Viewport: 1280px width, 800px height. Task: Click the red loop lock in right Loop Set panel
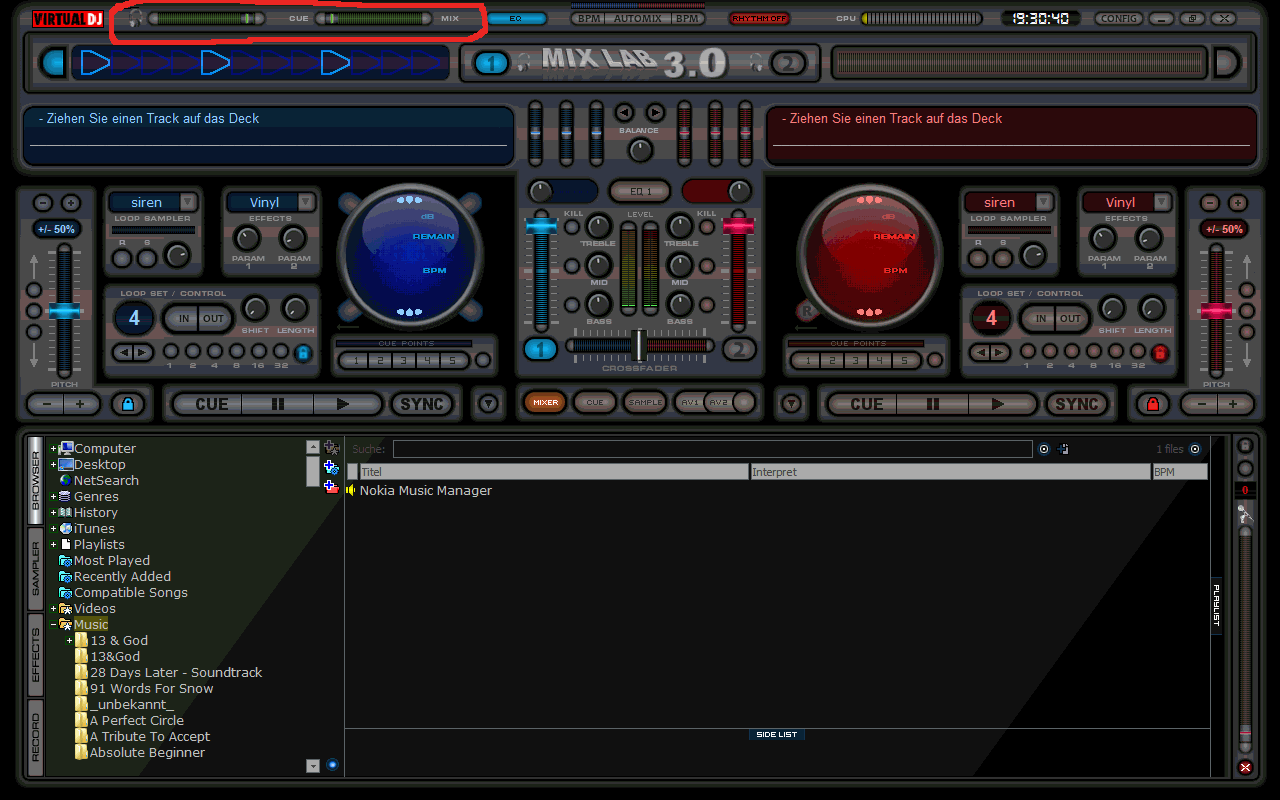[1160, 352]
